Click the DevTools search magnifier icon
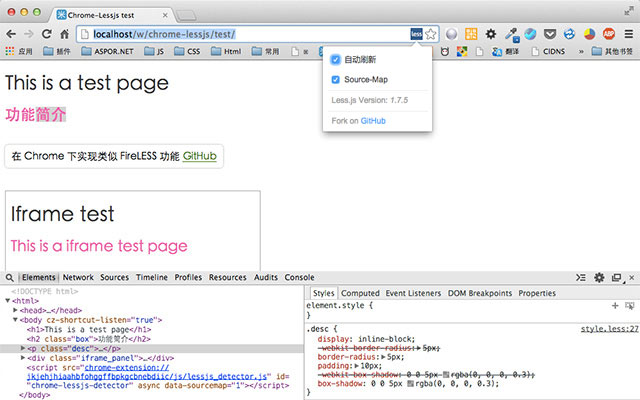 (x=9, y=278)
